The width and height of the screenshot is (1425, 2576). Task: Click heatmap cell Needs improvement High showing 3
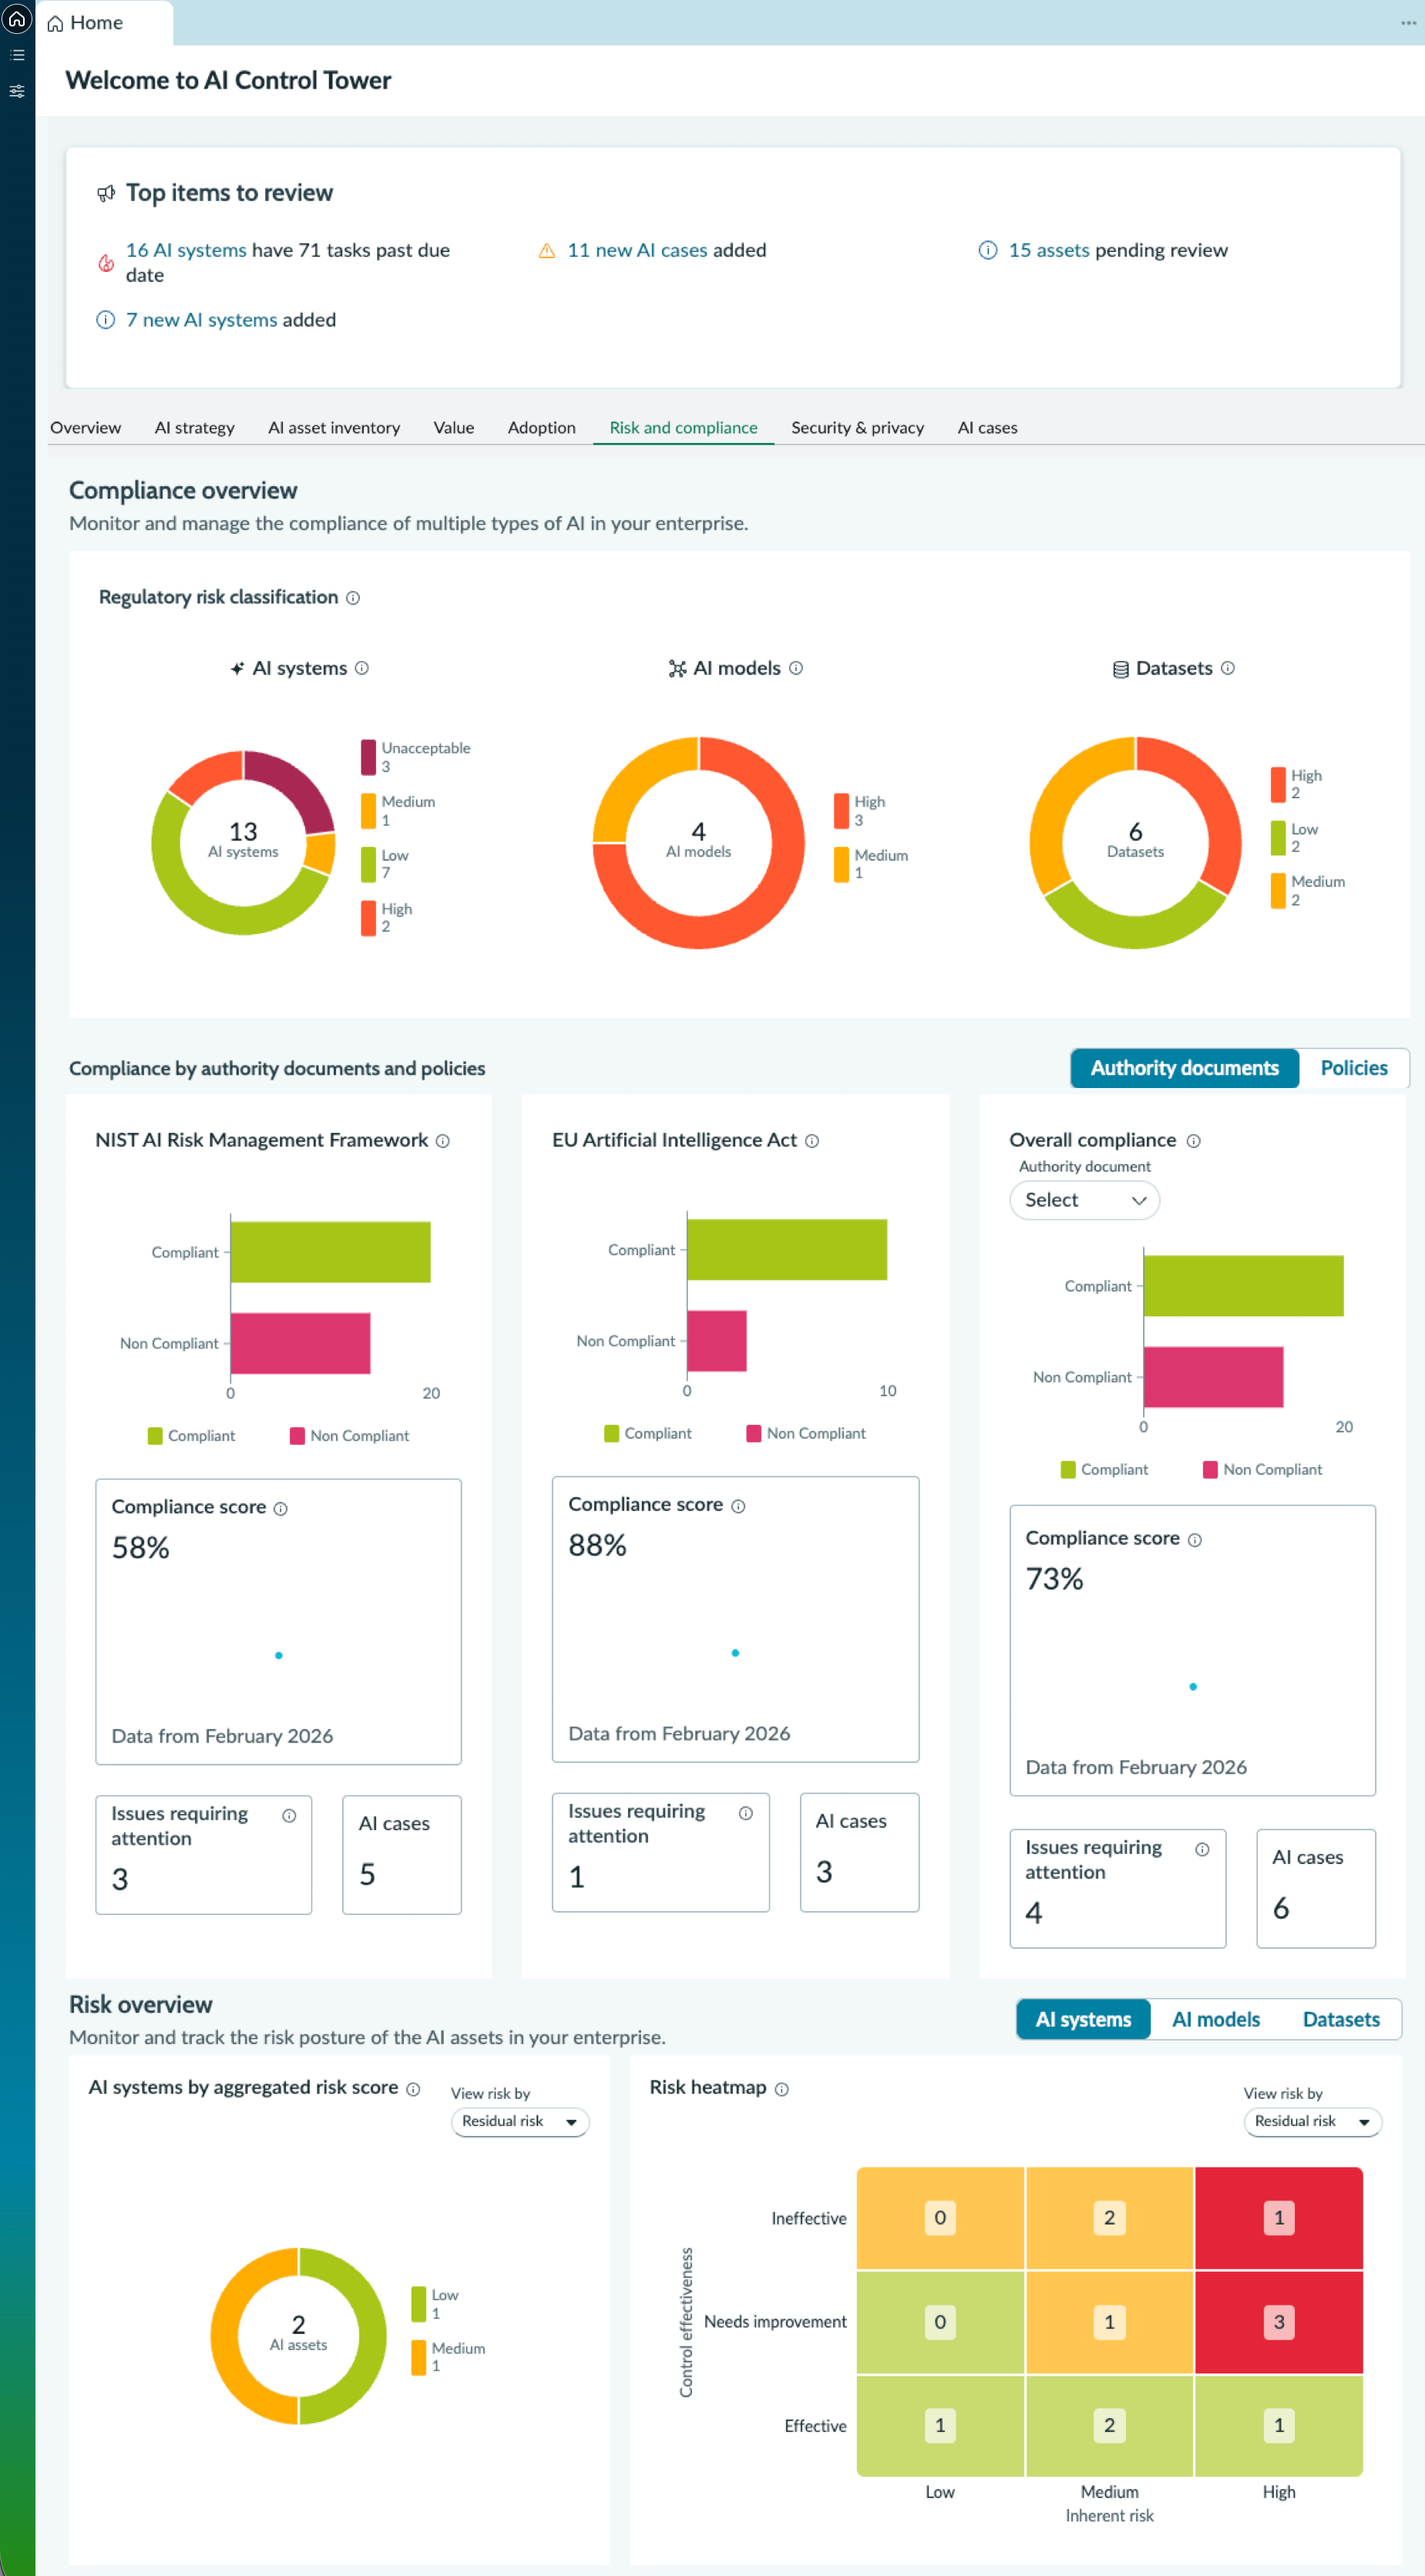click(x=1279, y=2321)
